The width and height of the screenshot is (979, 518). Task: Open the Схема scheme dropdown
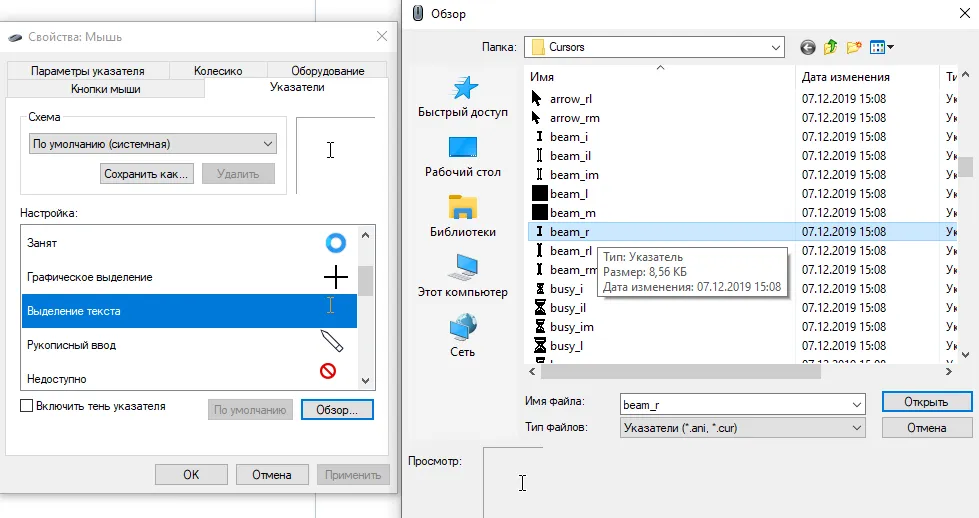point(152,144)
